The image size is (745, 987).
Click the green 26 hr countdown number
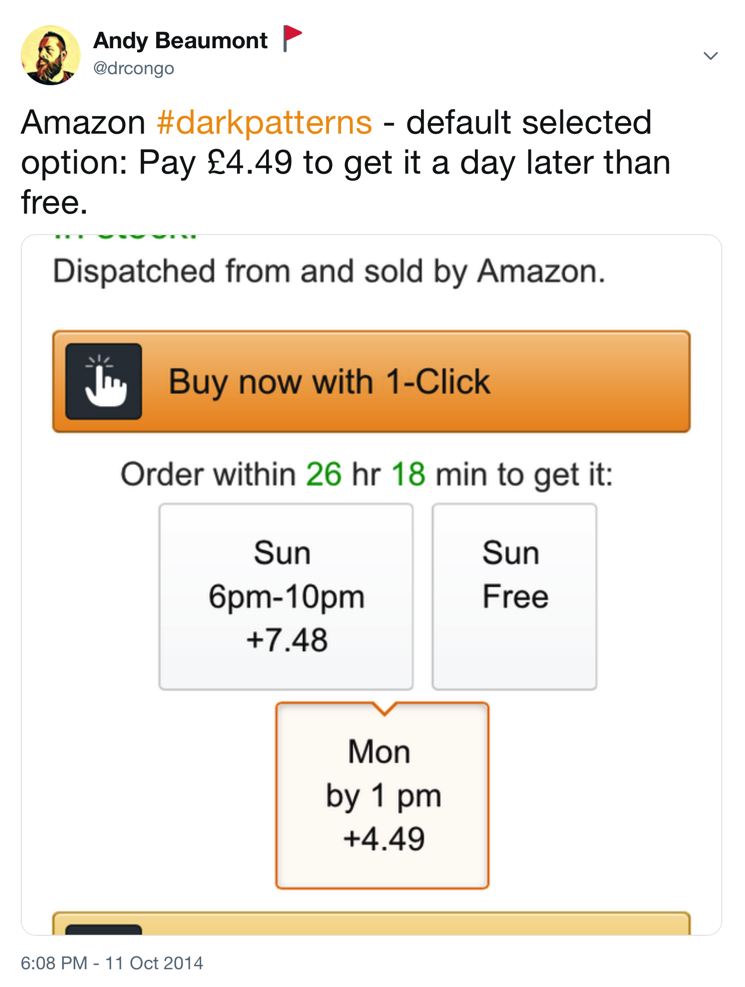click(323, 474)
